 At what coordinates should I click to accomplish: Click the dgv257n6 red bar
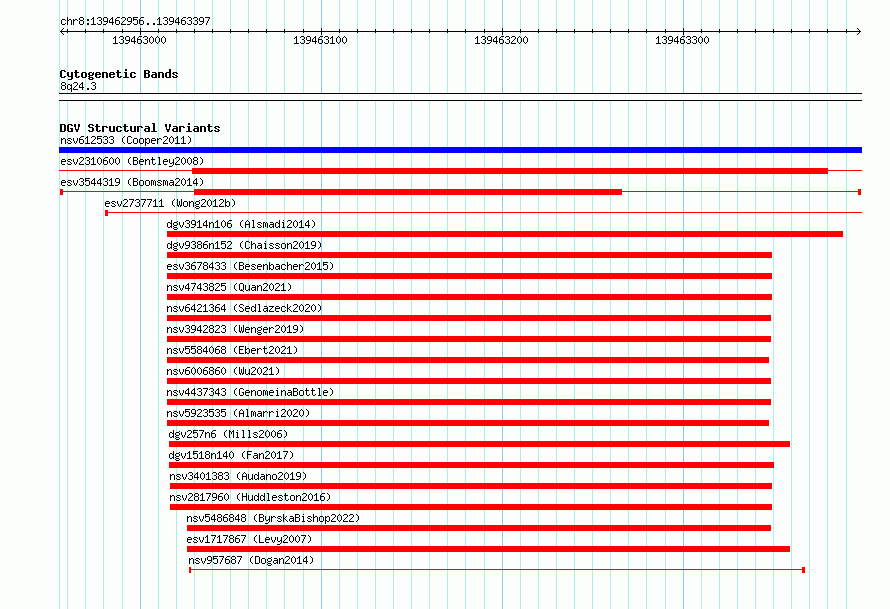tap(479, 444)
